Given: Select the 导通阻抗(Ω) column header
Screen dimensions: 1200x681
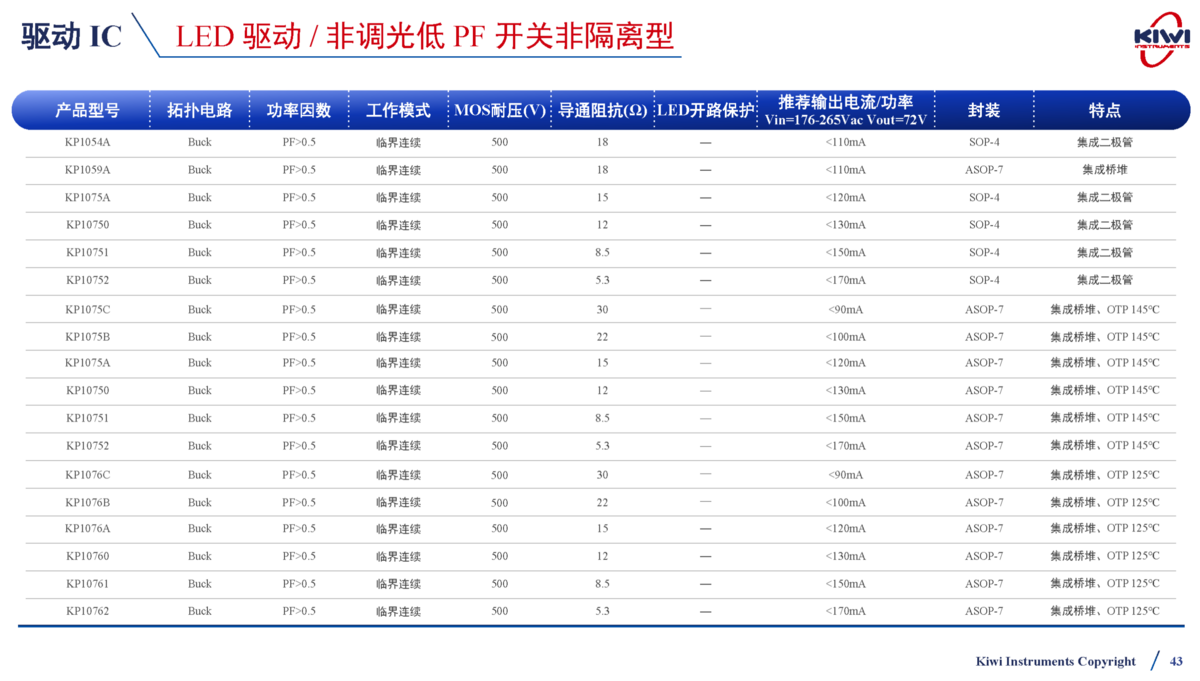Looking at the screenshot, I should pos(602,110).
